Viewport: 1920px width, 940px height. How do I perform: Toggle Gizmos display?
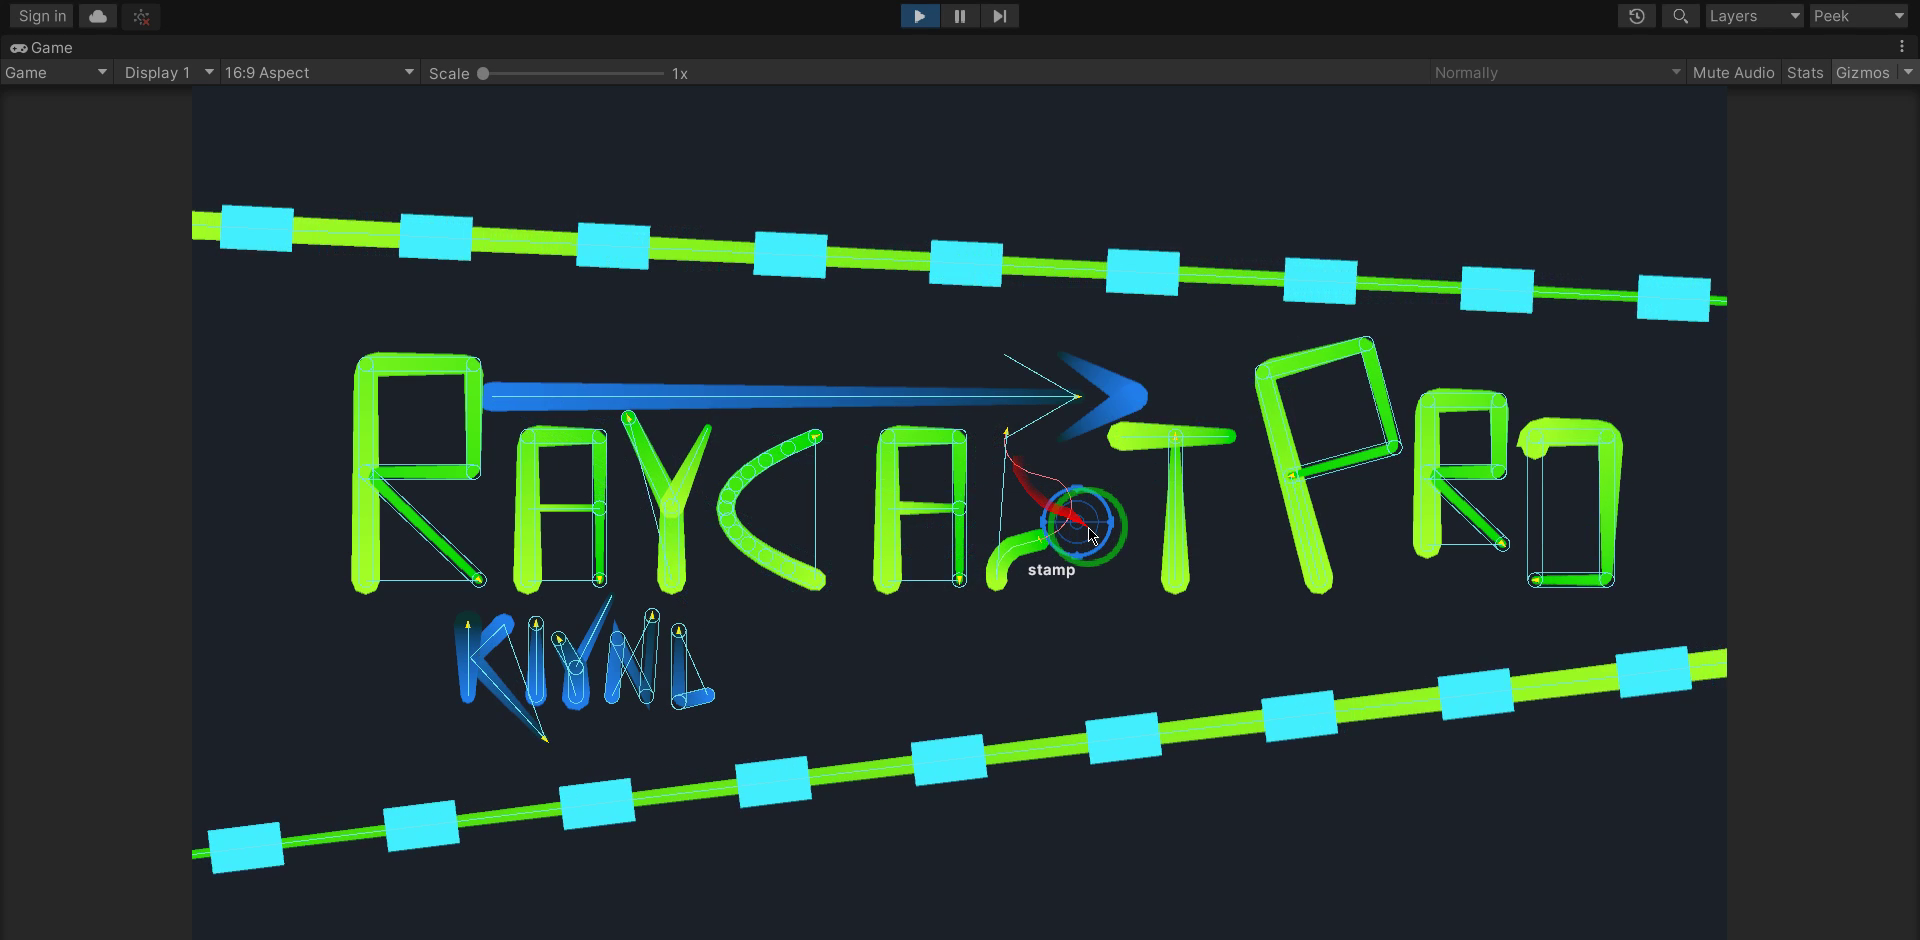1863,72
